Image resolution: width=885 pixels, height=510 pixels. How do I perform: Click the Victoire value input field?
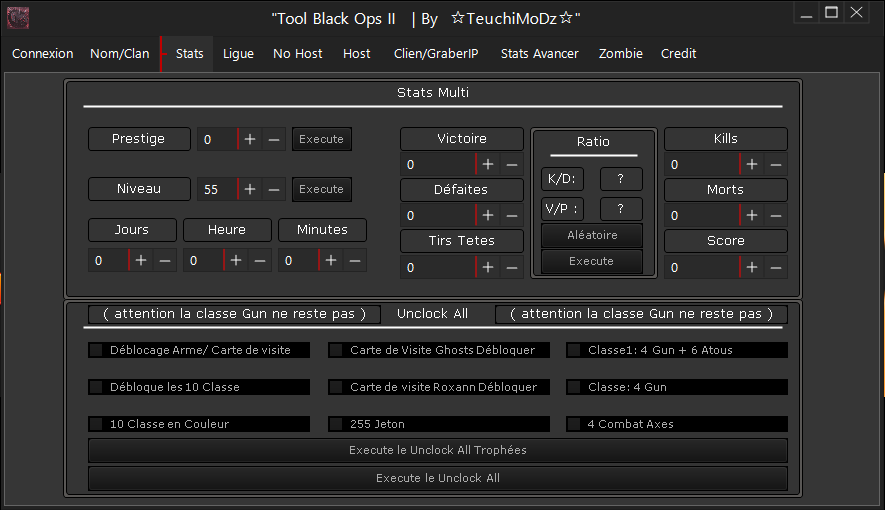pos(438,165)
